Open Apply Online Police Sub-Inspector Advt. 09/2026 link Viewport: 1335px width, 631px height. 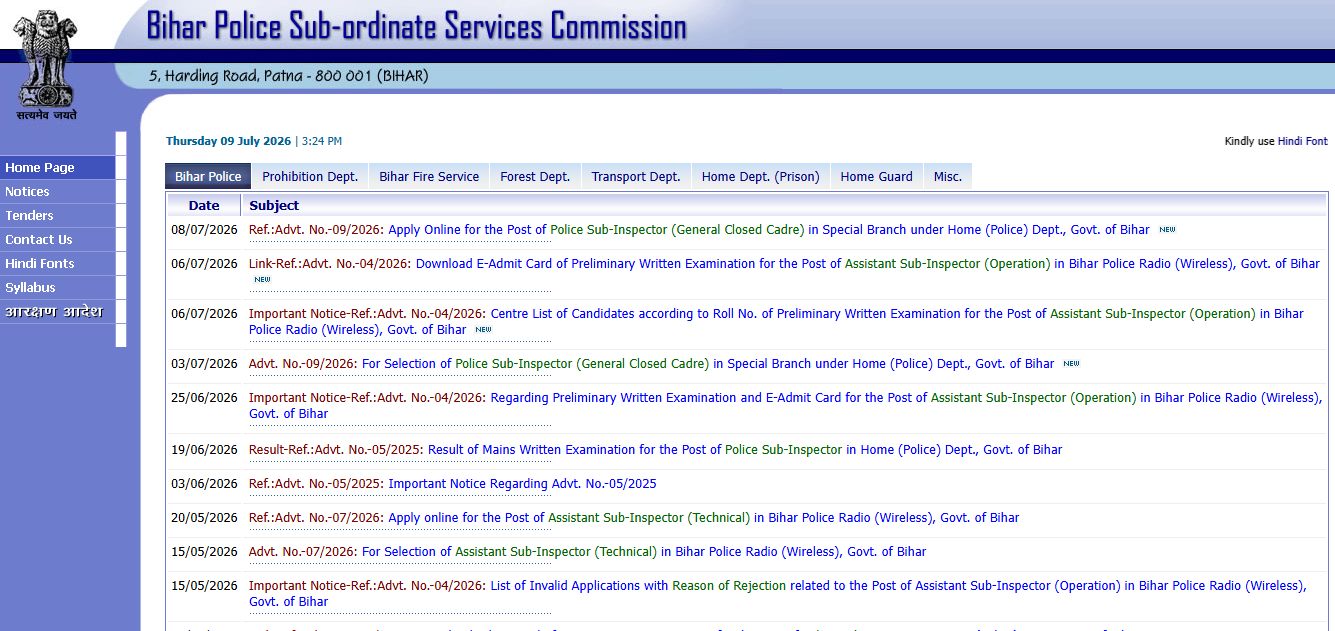click(769, 230)
